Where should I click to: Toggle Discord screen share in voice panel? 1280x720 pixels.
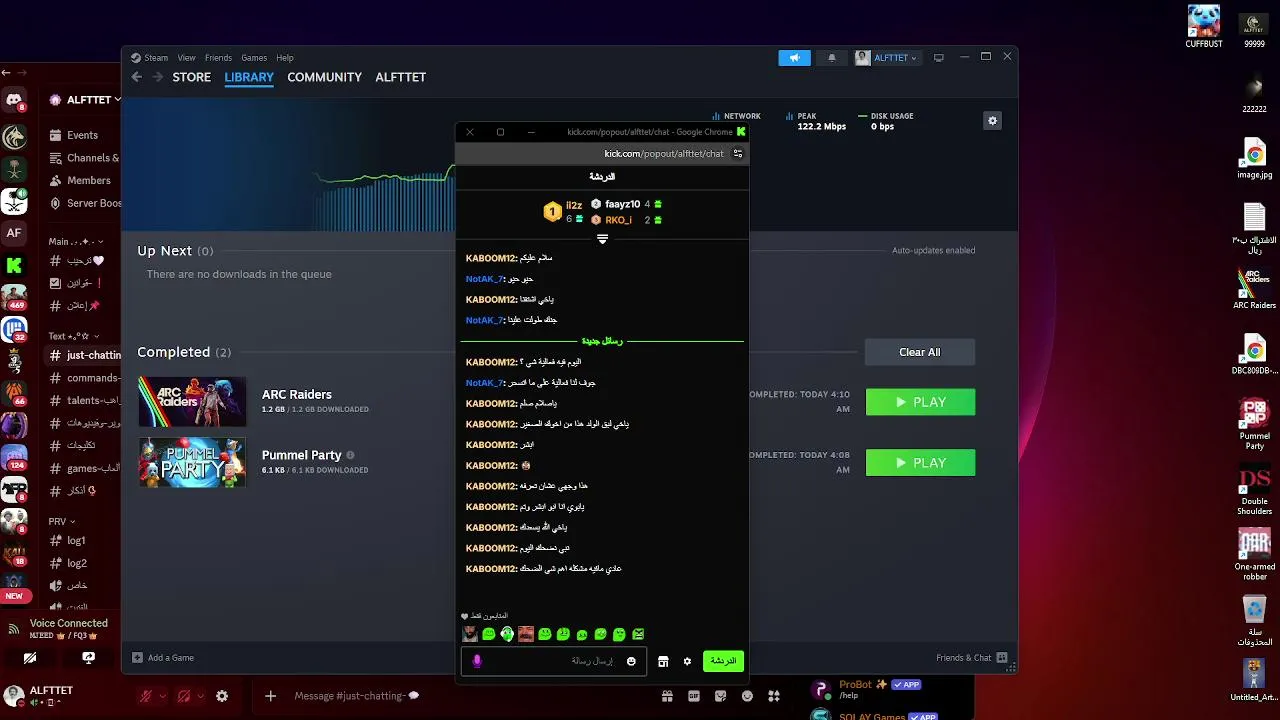[89, 658]
